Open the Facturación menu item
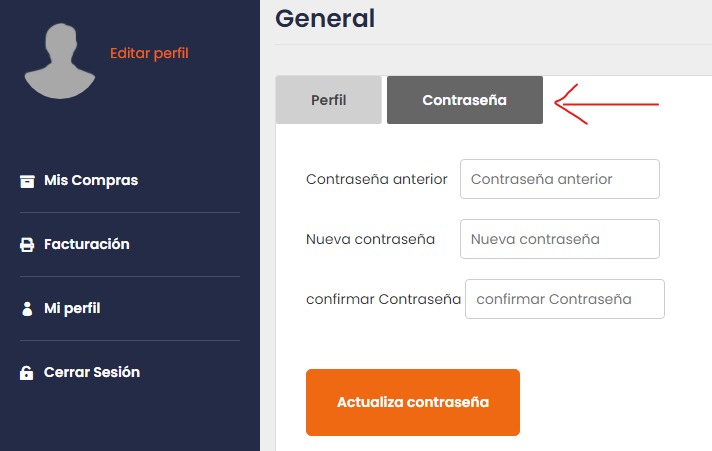This screenshot has height=451, width=712. pyautogui.click(x=87, y=244)
